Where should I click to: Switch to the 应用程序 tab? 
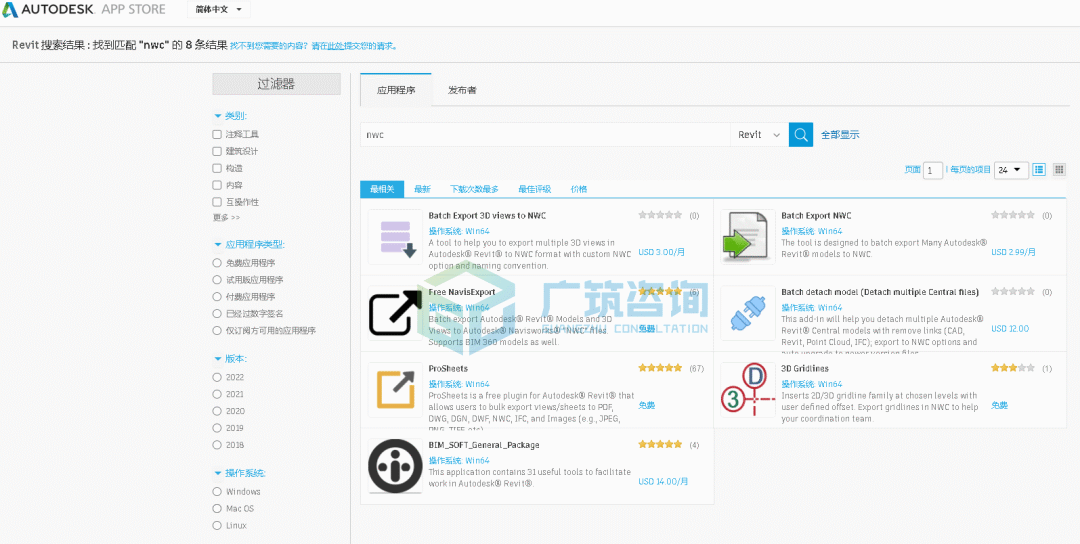(x=396, y=90)
